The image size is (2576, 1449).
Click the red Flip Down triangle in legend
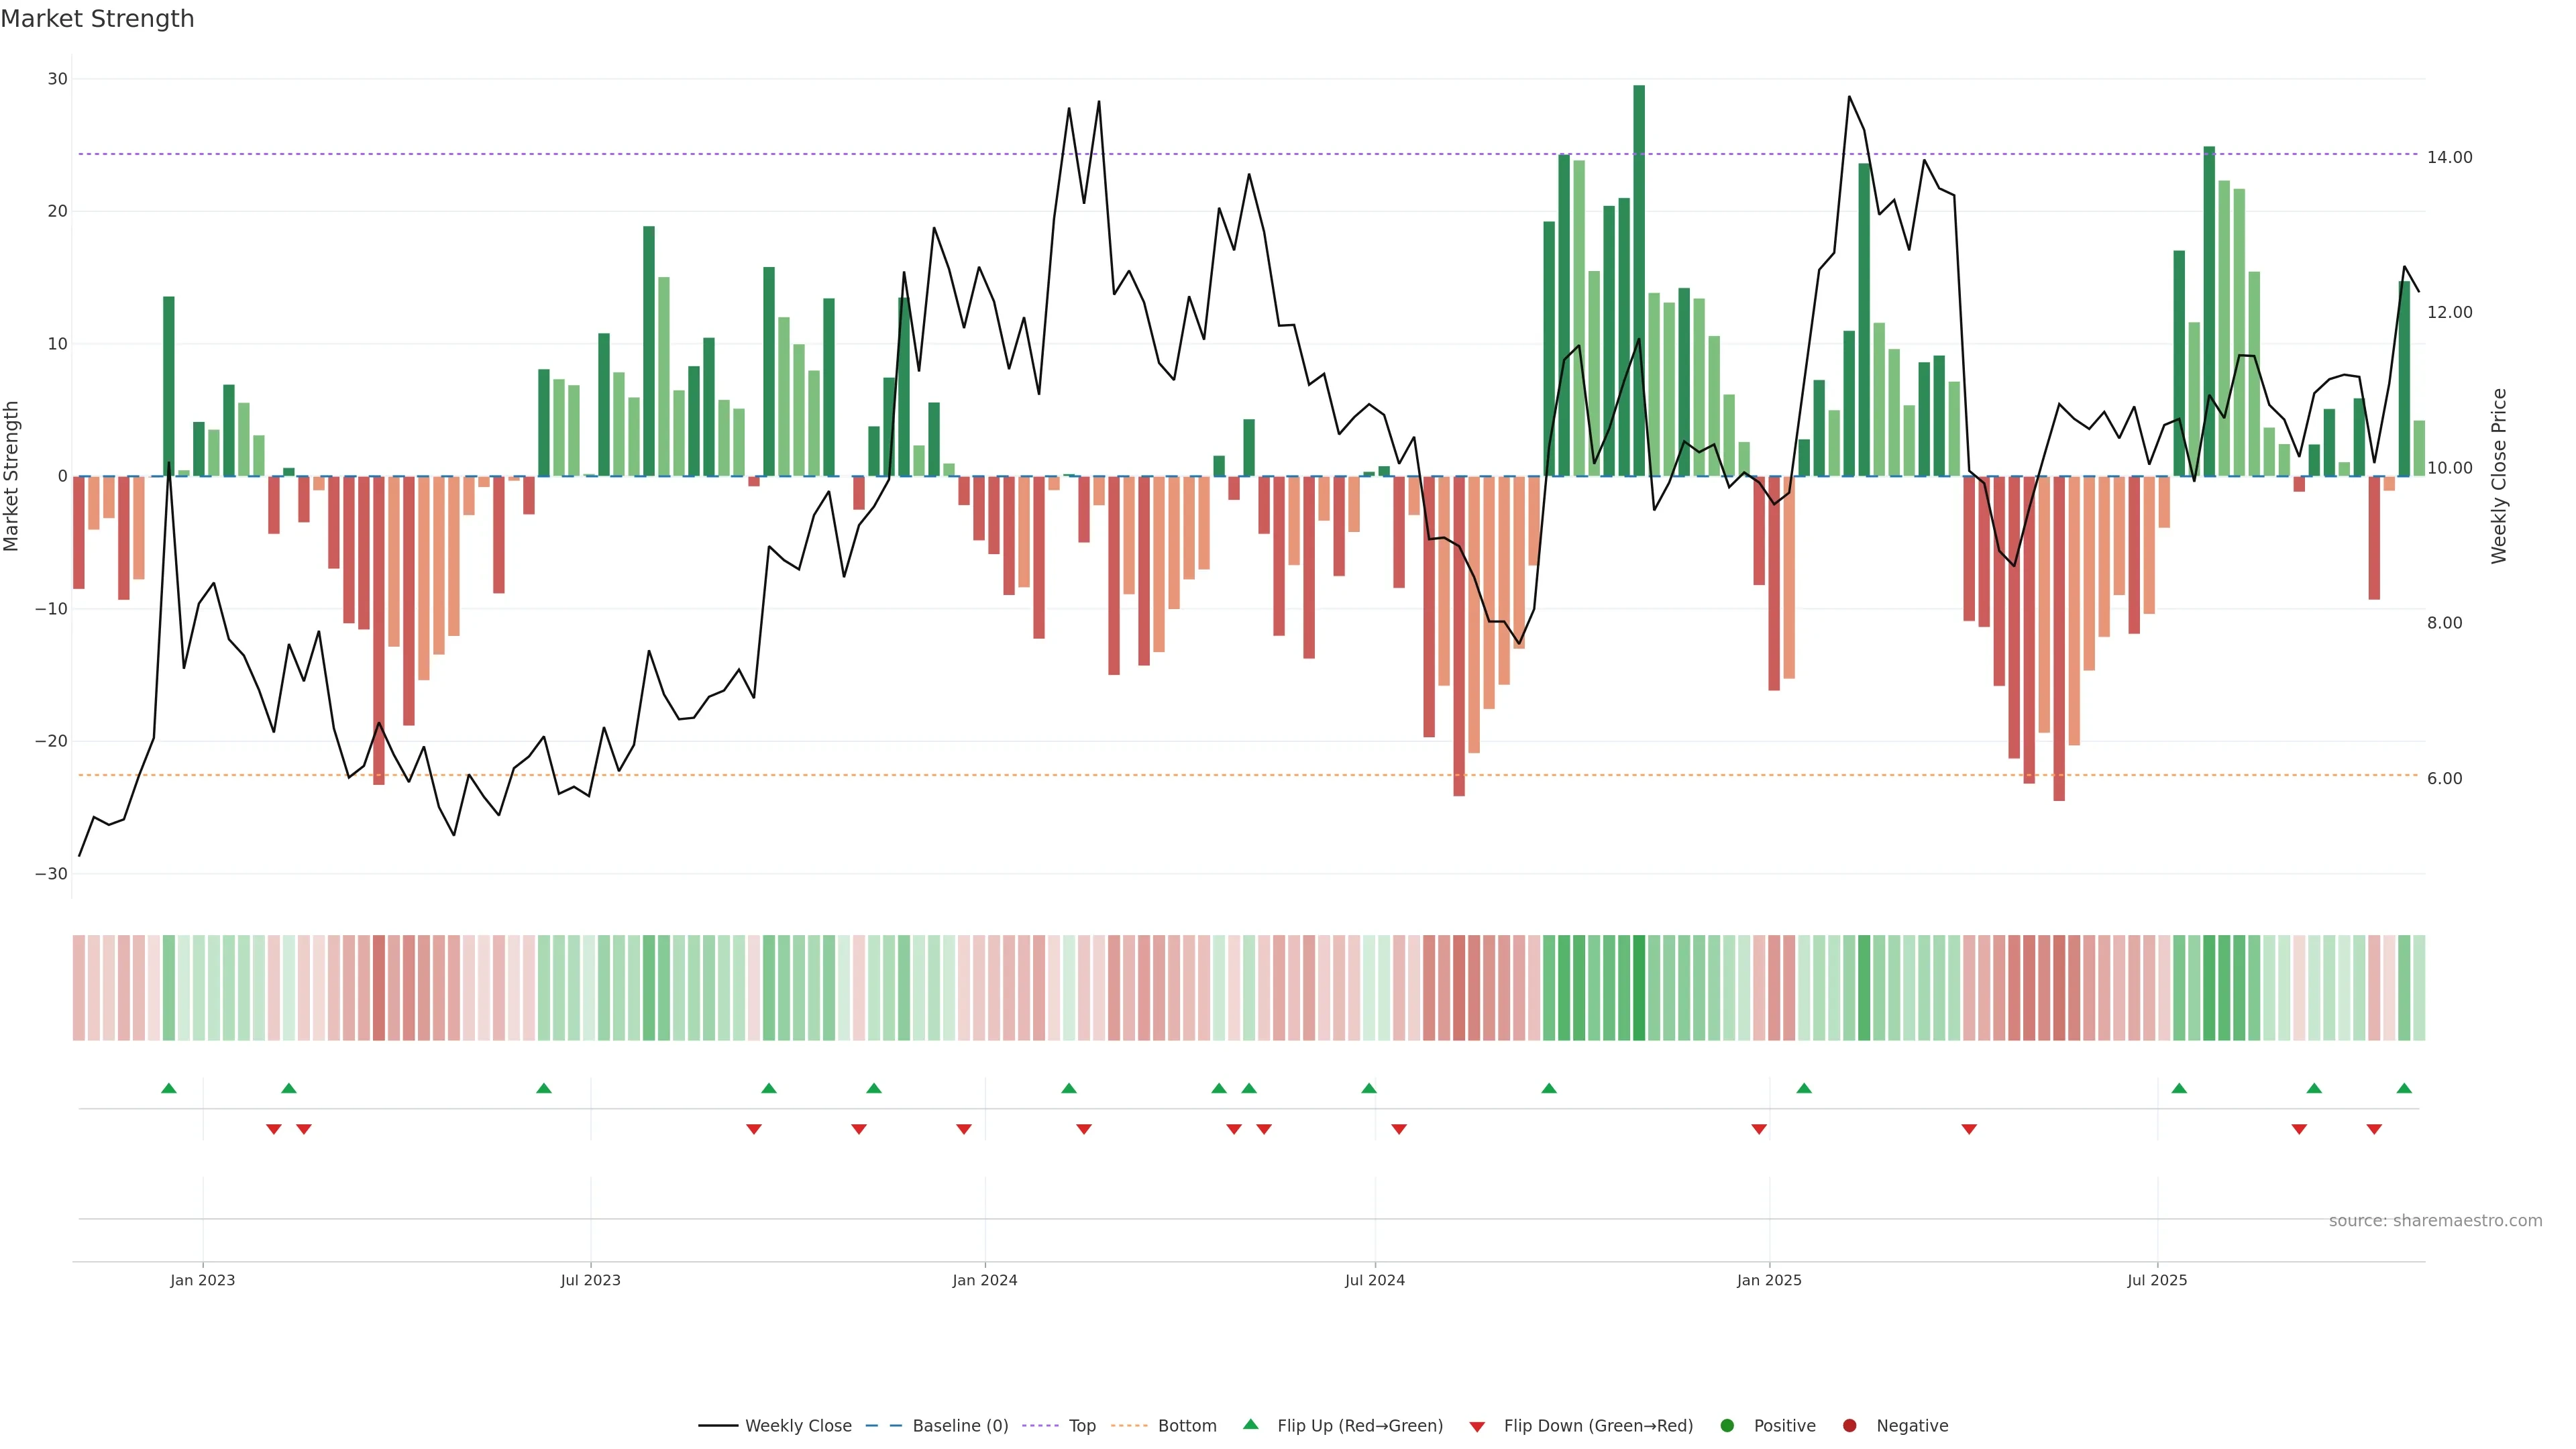coord(1477,1426)
